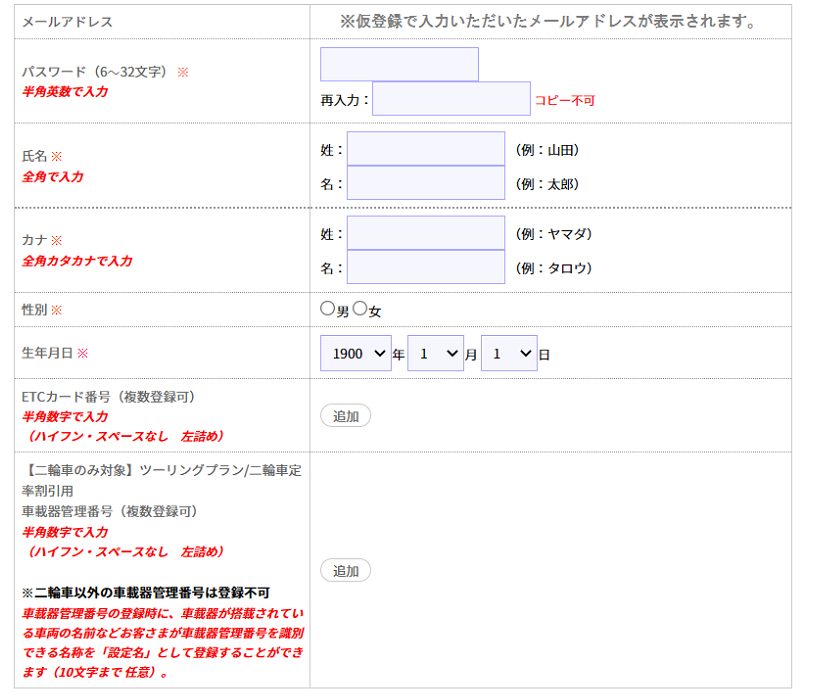Click the 全角カタカナで入力 hint text
The width and height of the screenshot is (816, 698).
[x=77, y=261]
